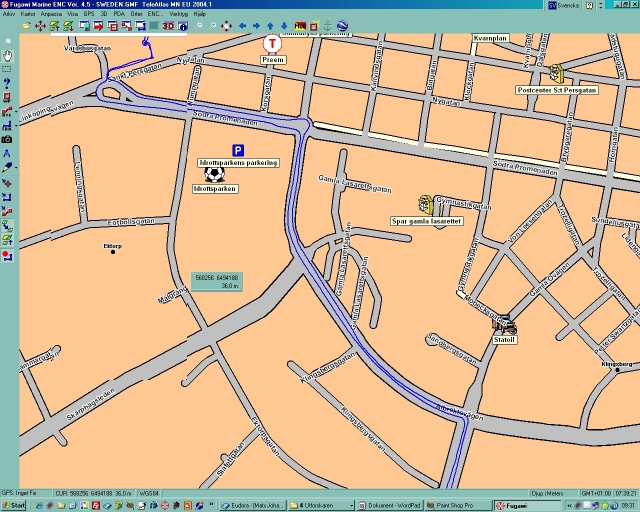This screenshot has width=640, height=512.
Task: Open the Visa menu
Action: click(x=72, y=14)
